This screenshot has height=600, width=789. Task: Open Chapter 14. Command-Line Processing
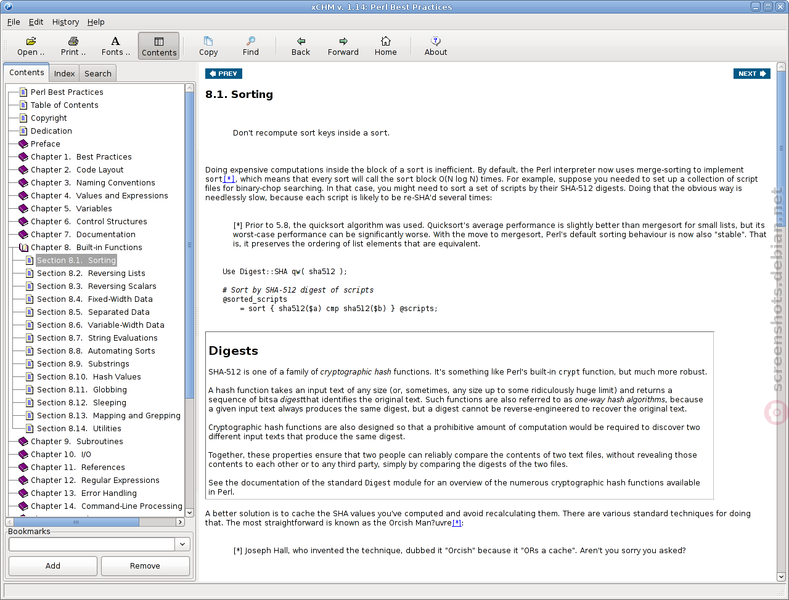106,506
